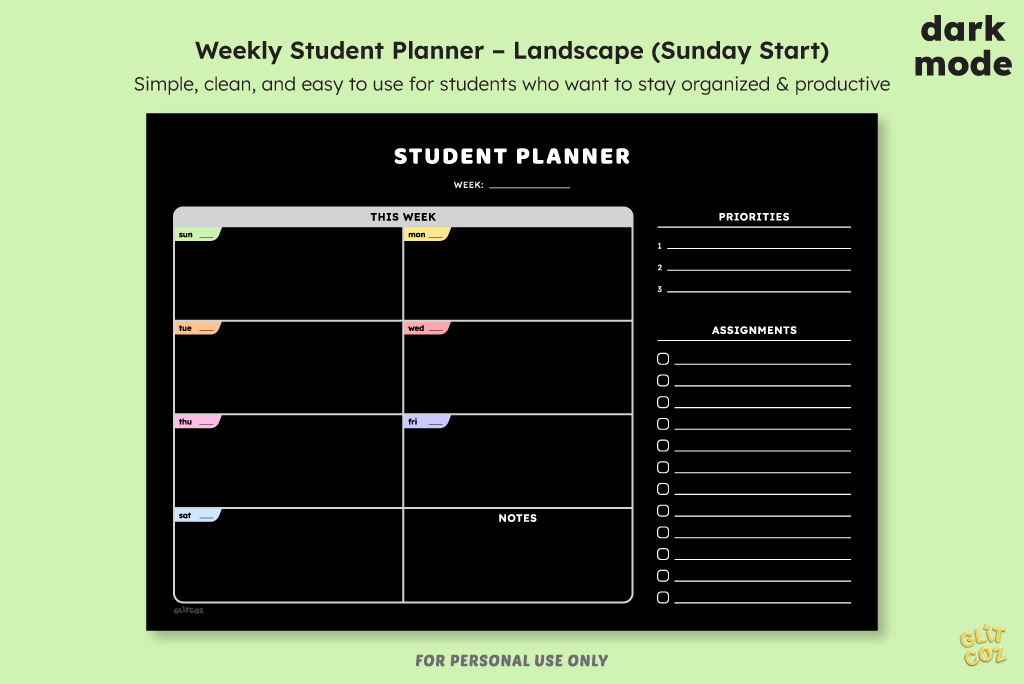Click the WEEK blank line field
Viewport: 1024px width, 684px height.
(530, 185)
